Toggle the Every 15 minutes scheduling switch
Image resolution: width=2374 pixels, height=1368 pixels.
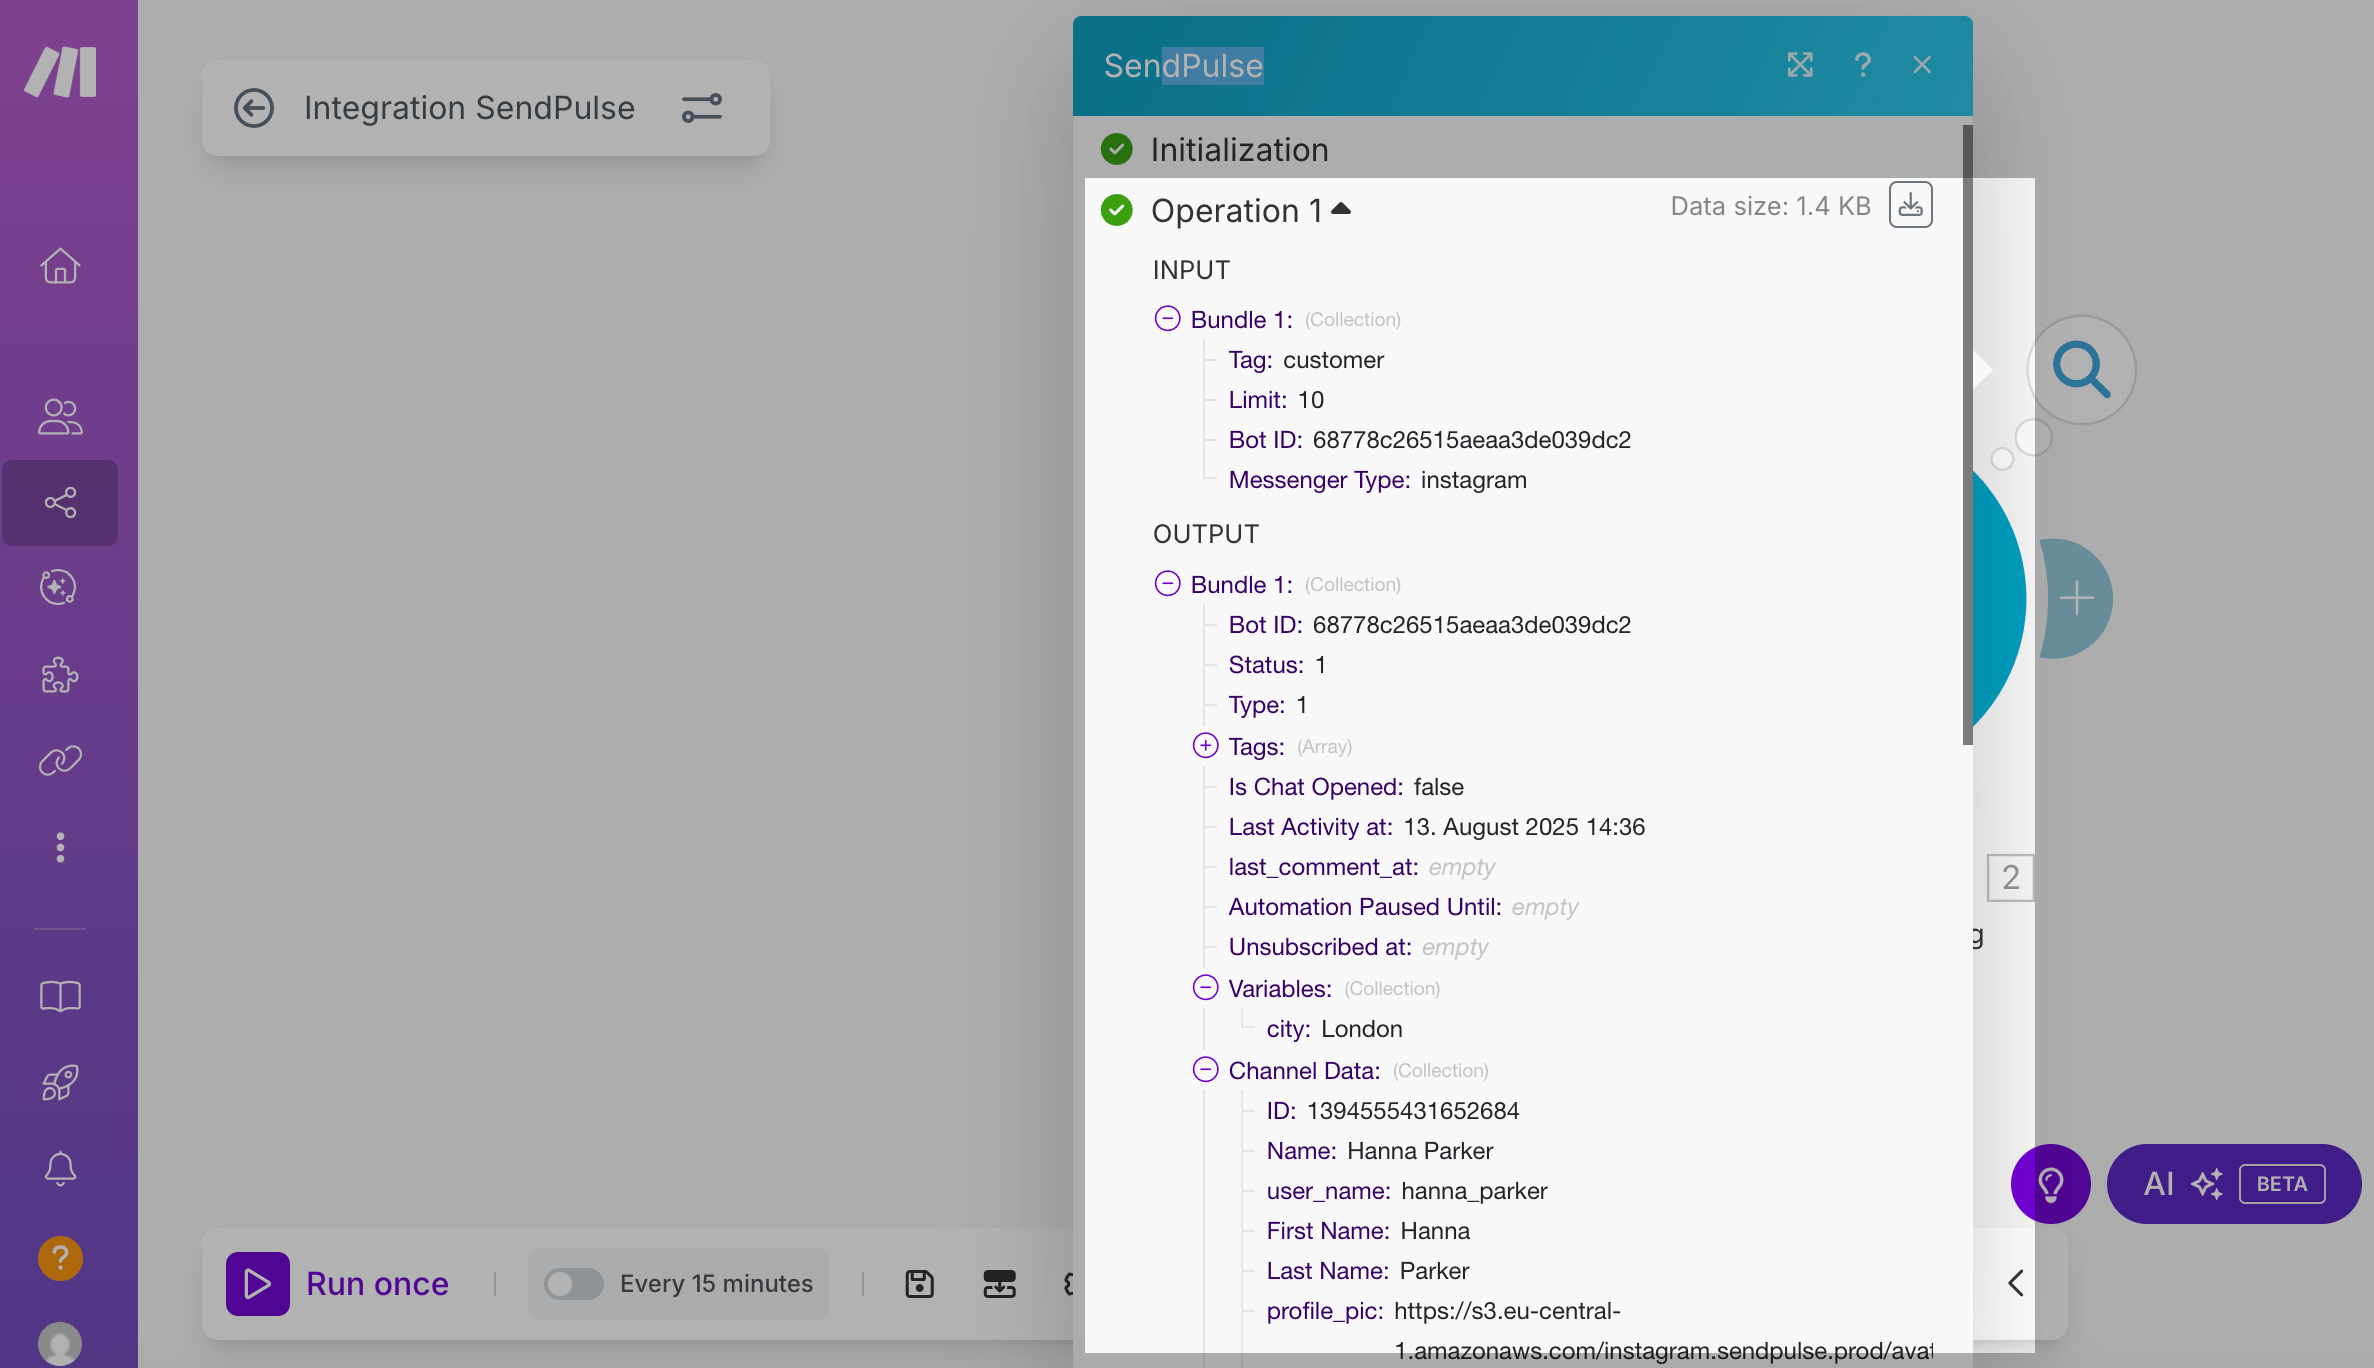[573, 1283]
